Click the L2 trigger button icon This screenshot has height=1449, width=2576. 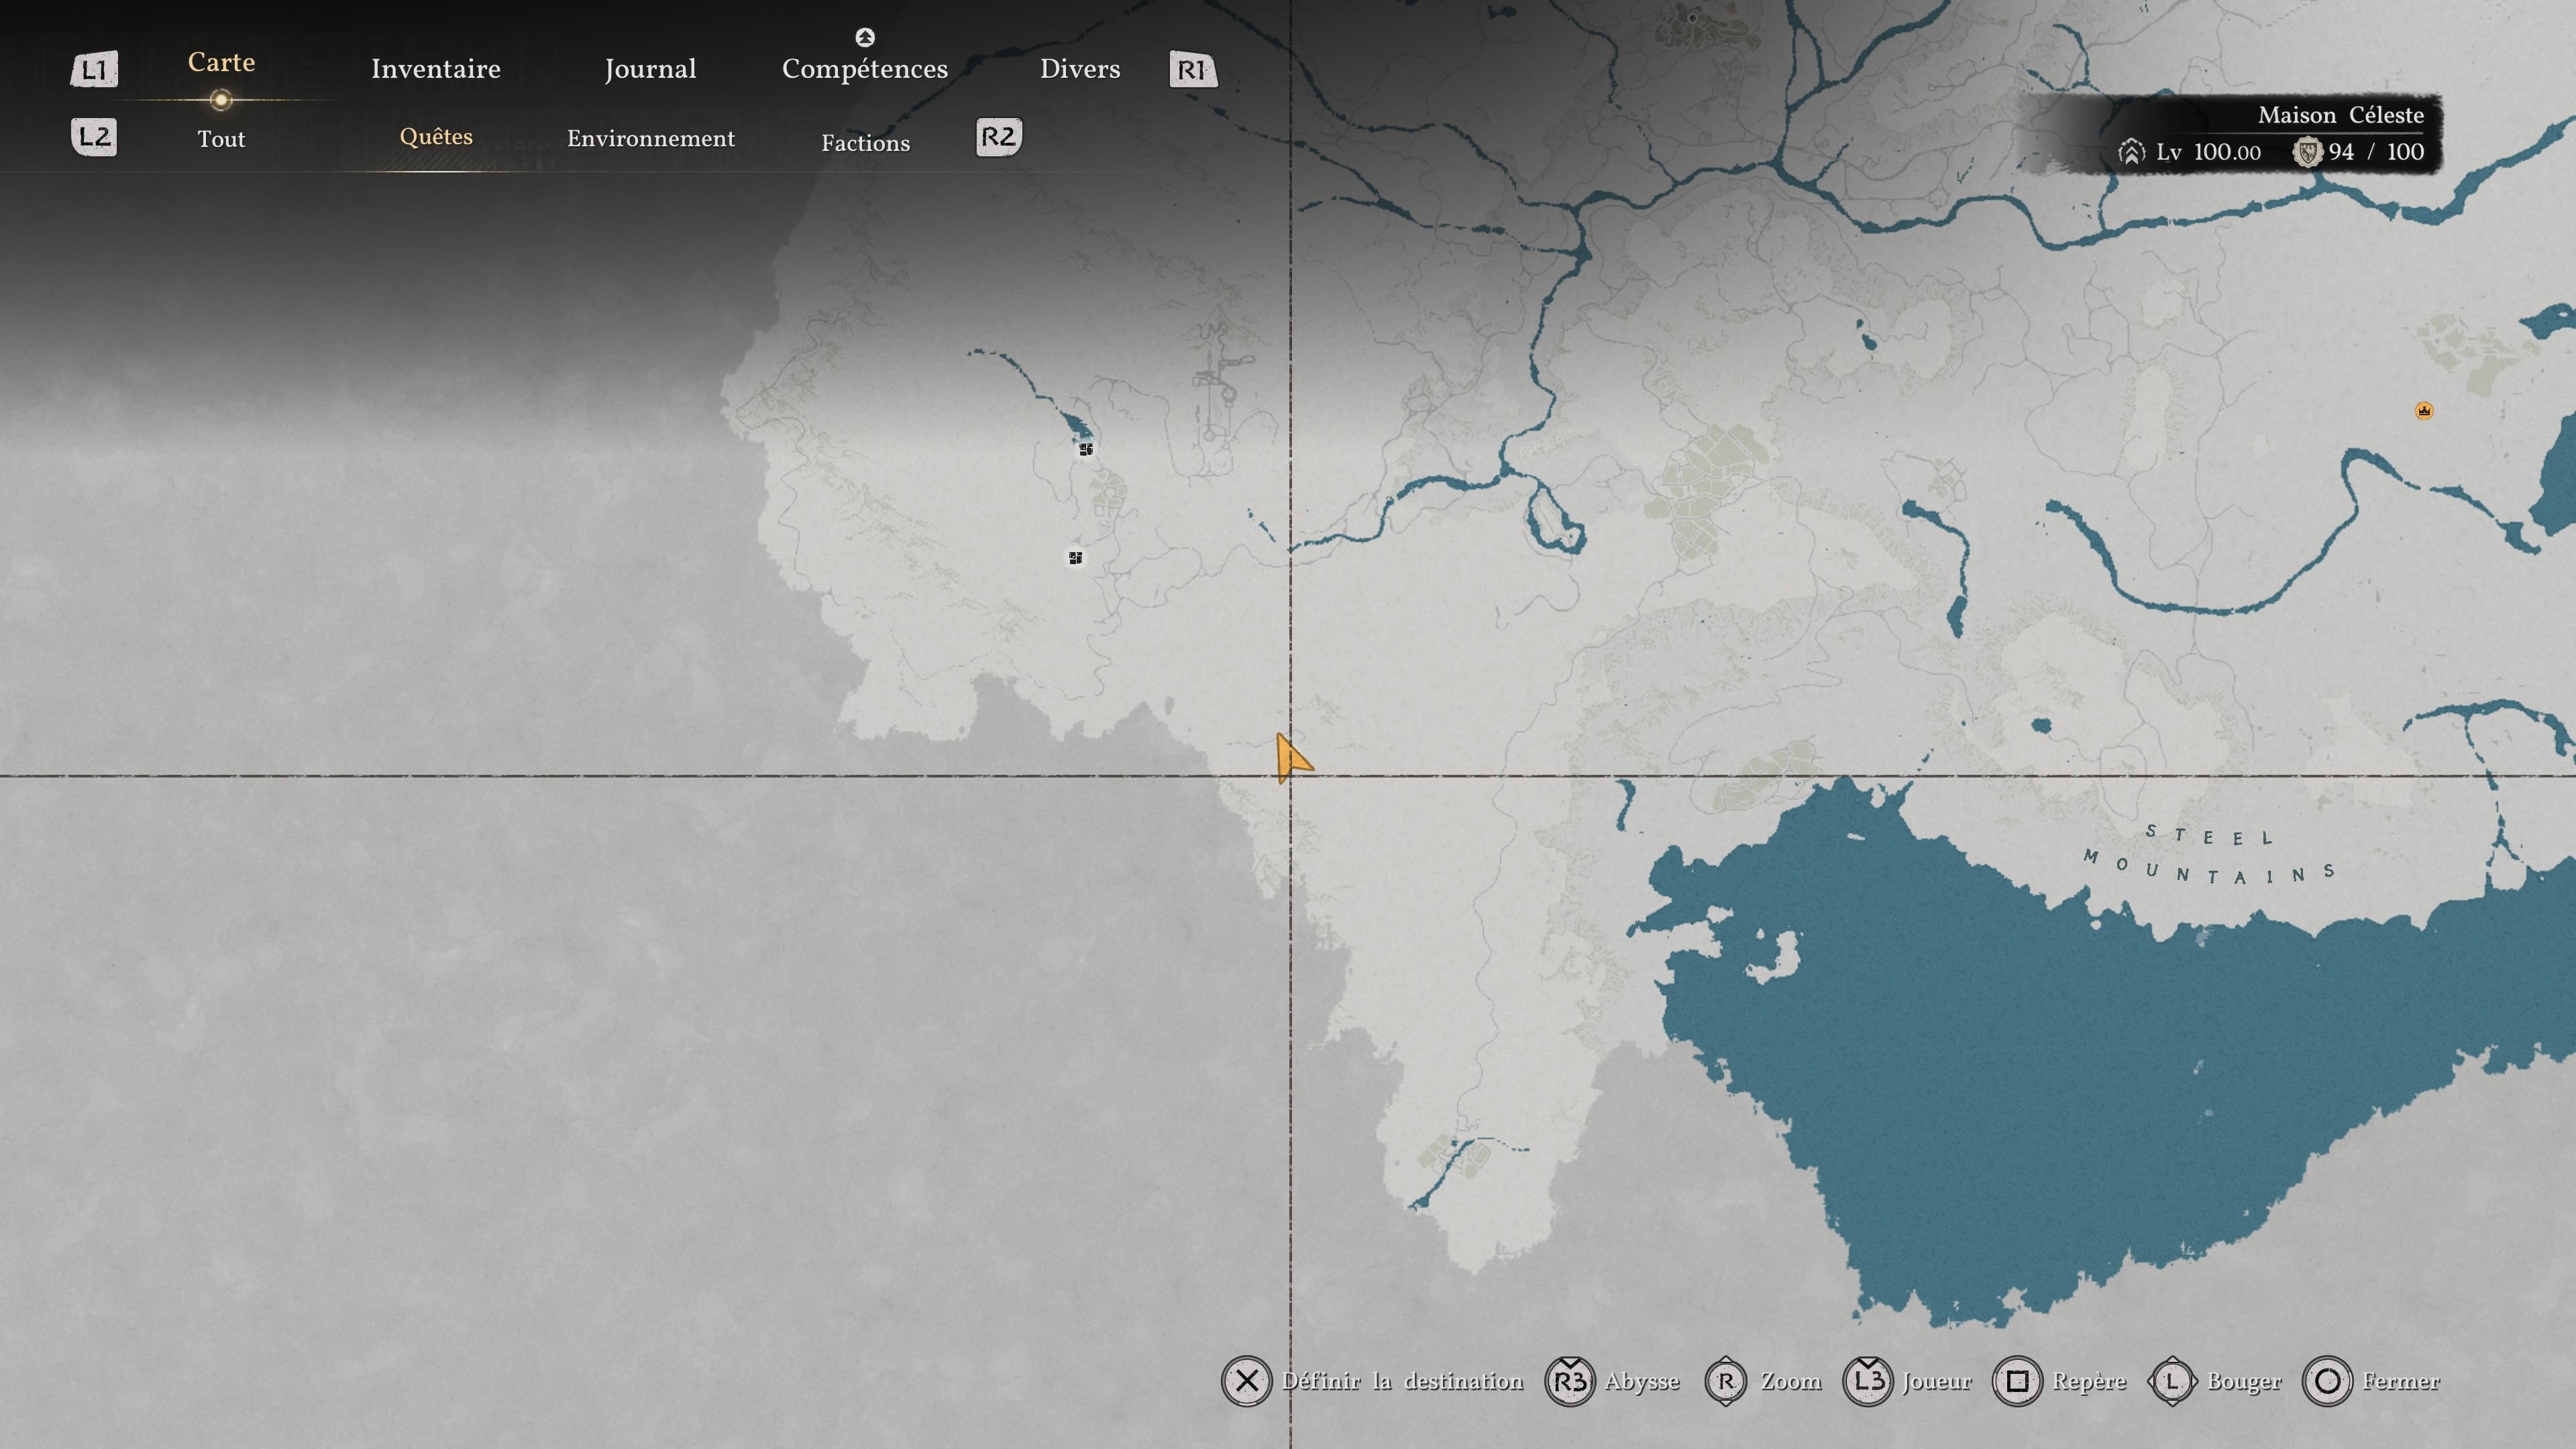tap(94, 137)
